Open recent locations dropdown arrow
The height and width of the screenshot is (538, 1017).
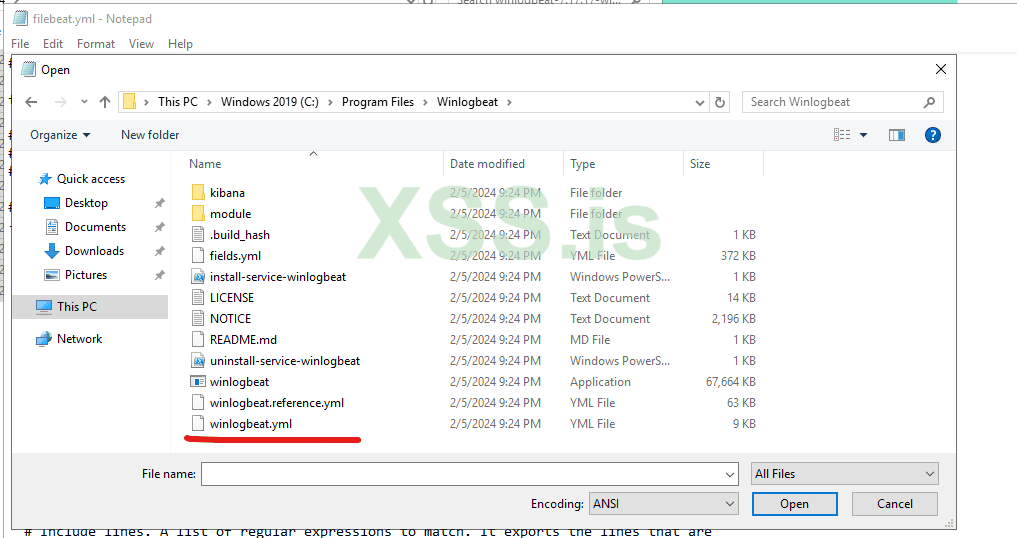[x=84, y=102]
